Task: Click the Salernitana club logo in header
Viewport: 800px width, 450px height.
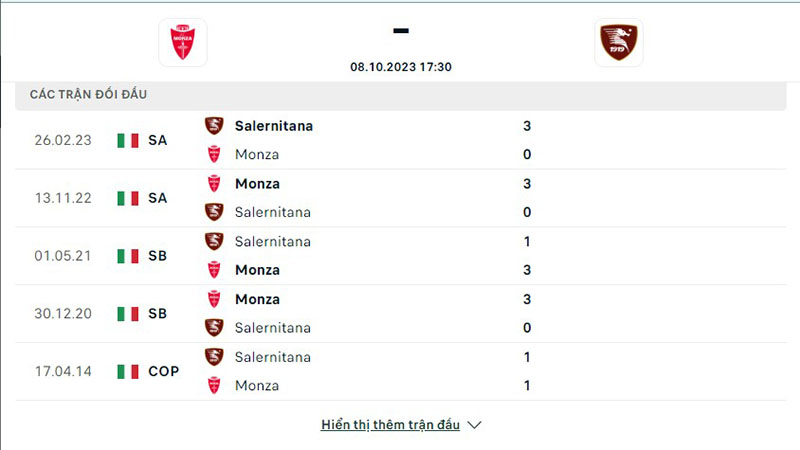Action: (618, 42)
